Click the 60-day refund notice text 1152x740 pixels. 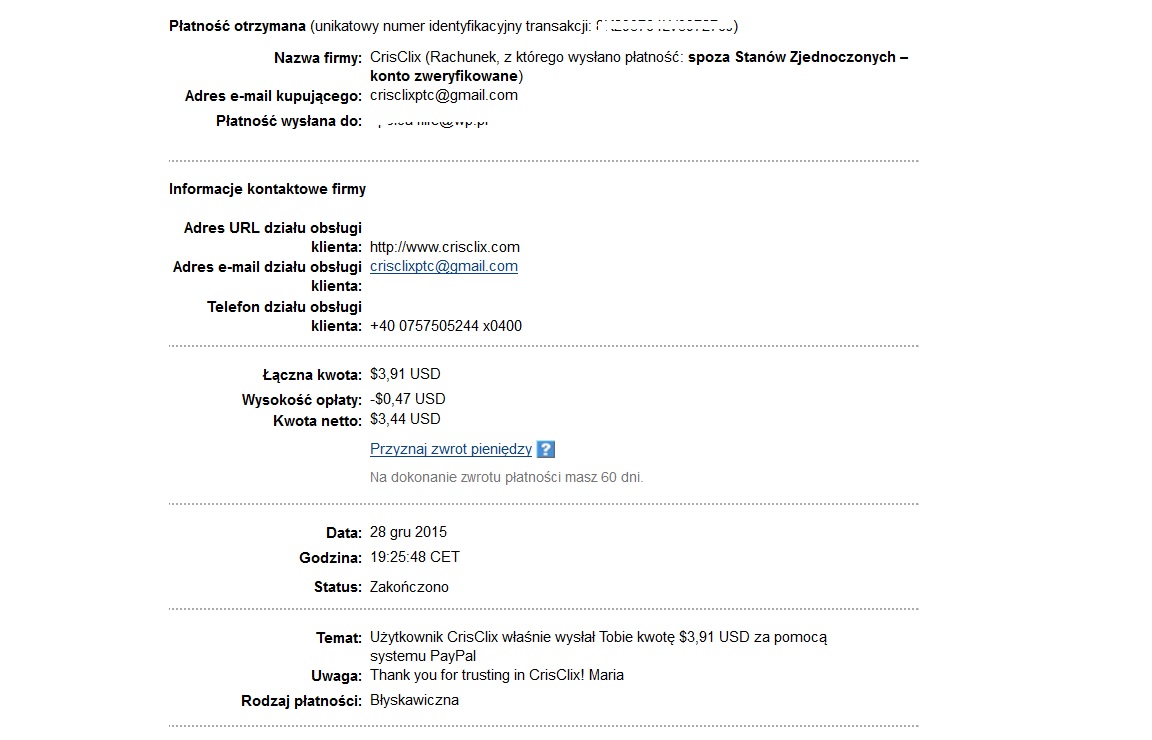click(x=506, y=478)
